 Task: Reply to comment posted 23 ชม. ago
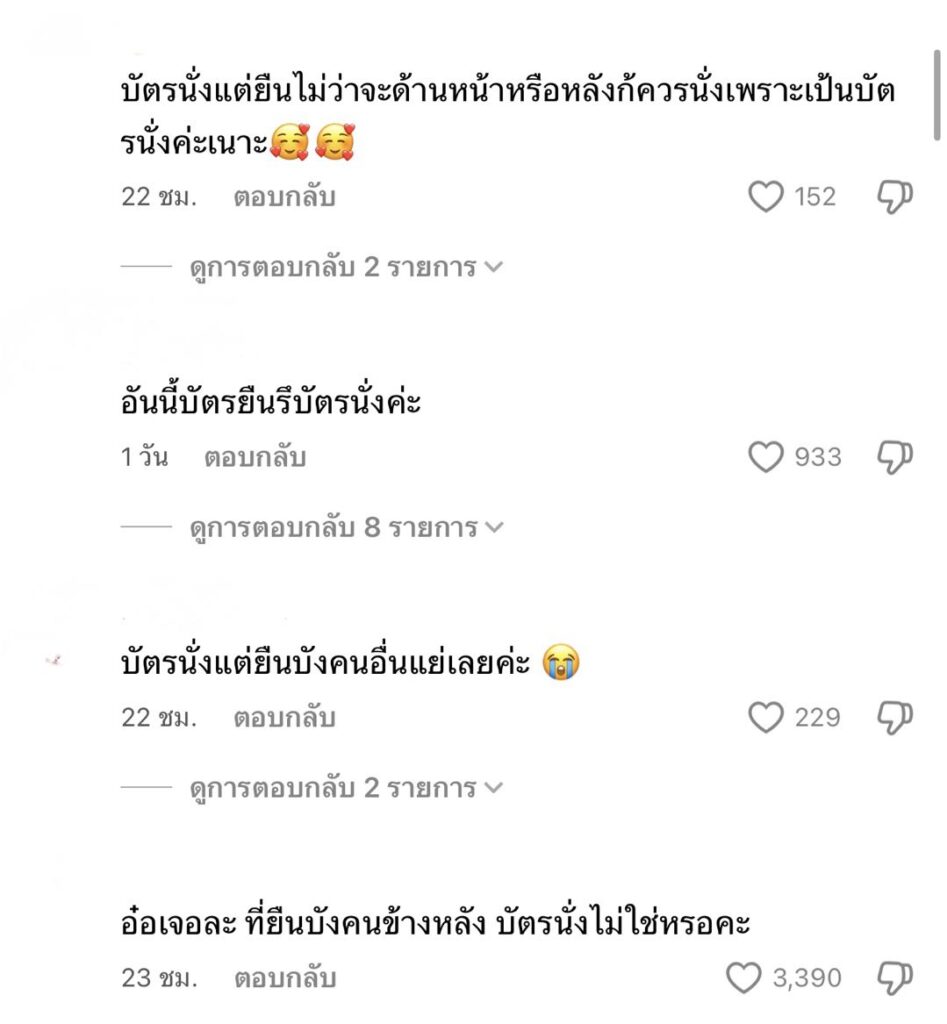284,978
